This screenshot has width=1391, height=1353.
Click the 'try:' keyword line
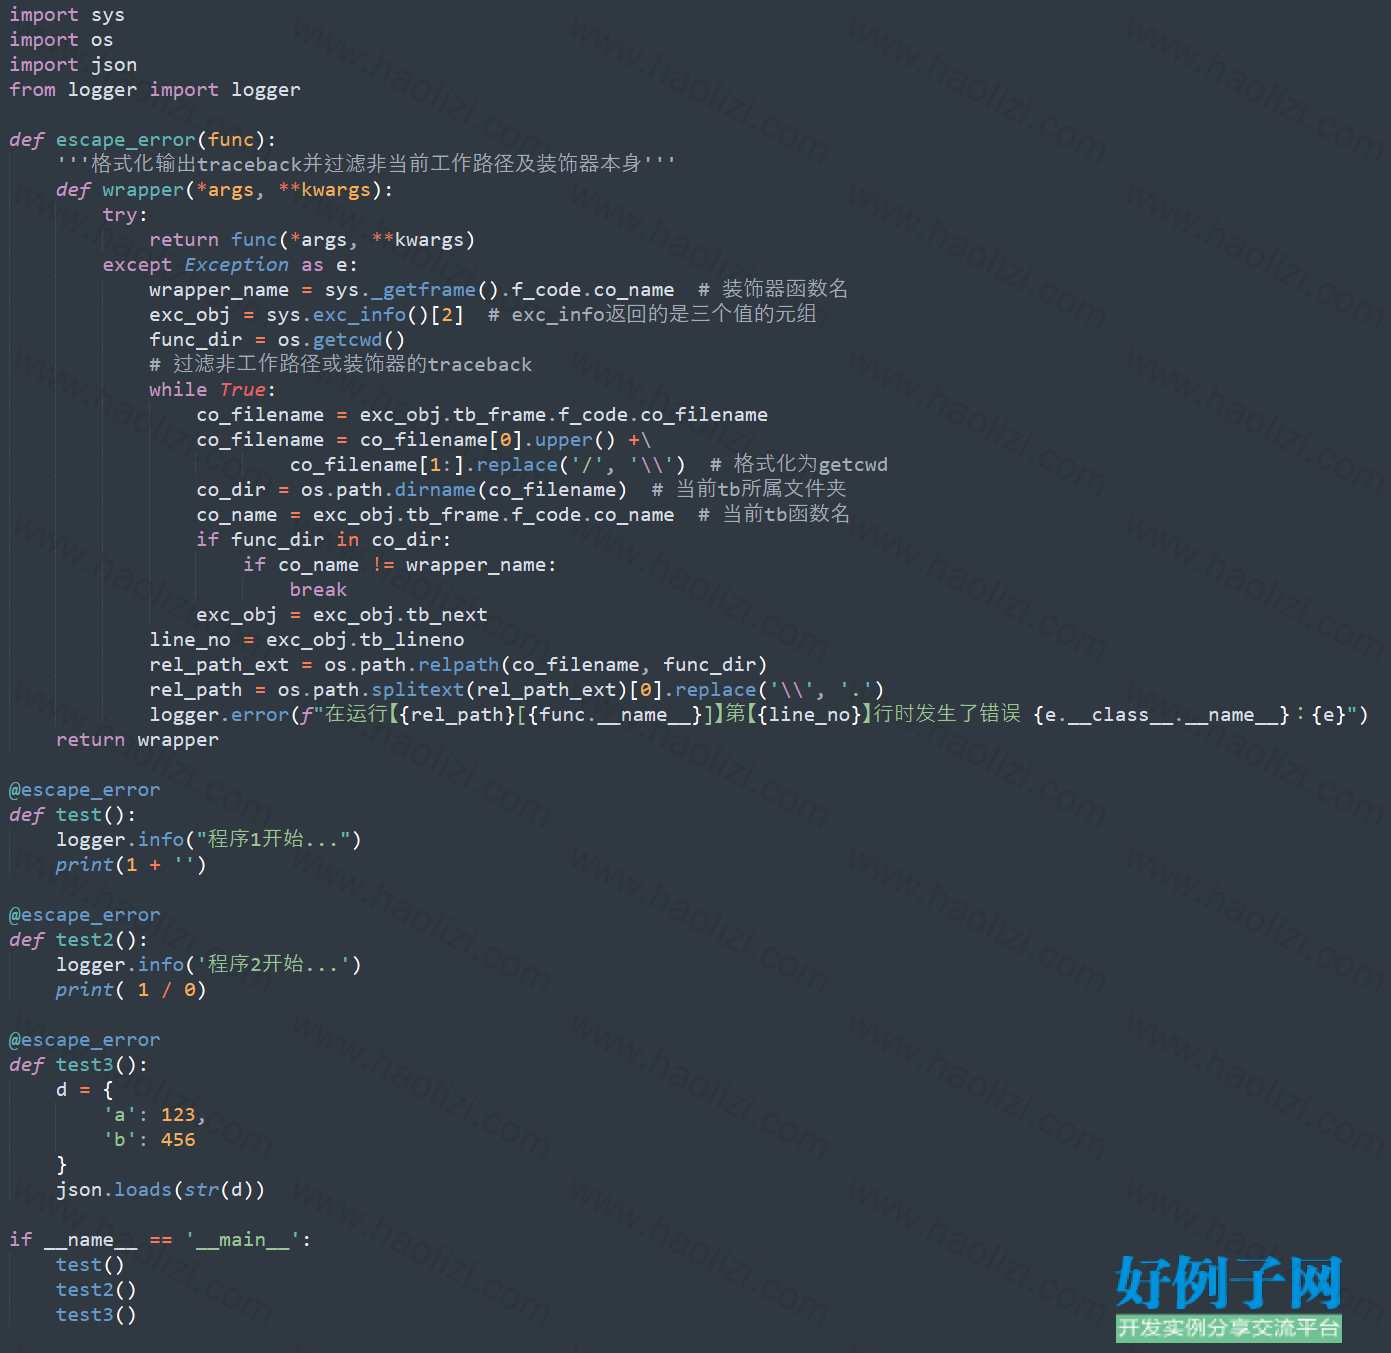click(x=125, y=215)
